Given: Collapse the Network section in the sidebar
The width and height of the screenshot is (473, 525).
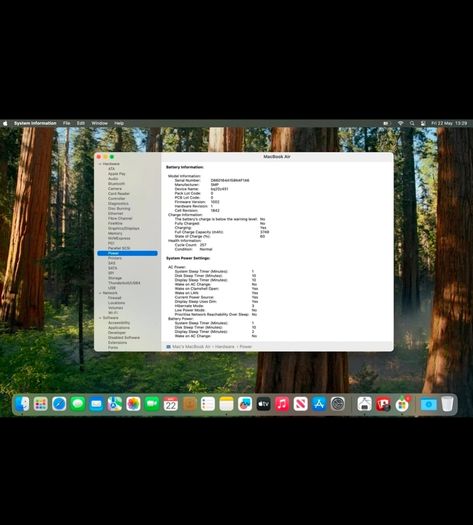Looking at the screenshot, I should pyautogui.click(x=100, y=293).
